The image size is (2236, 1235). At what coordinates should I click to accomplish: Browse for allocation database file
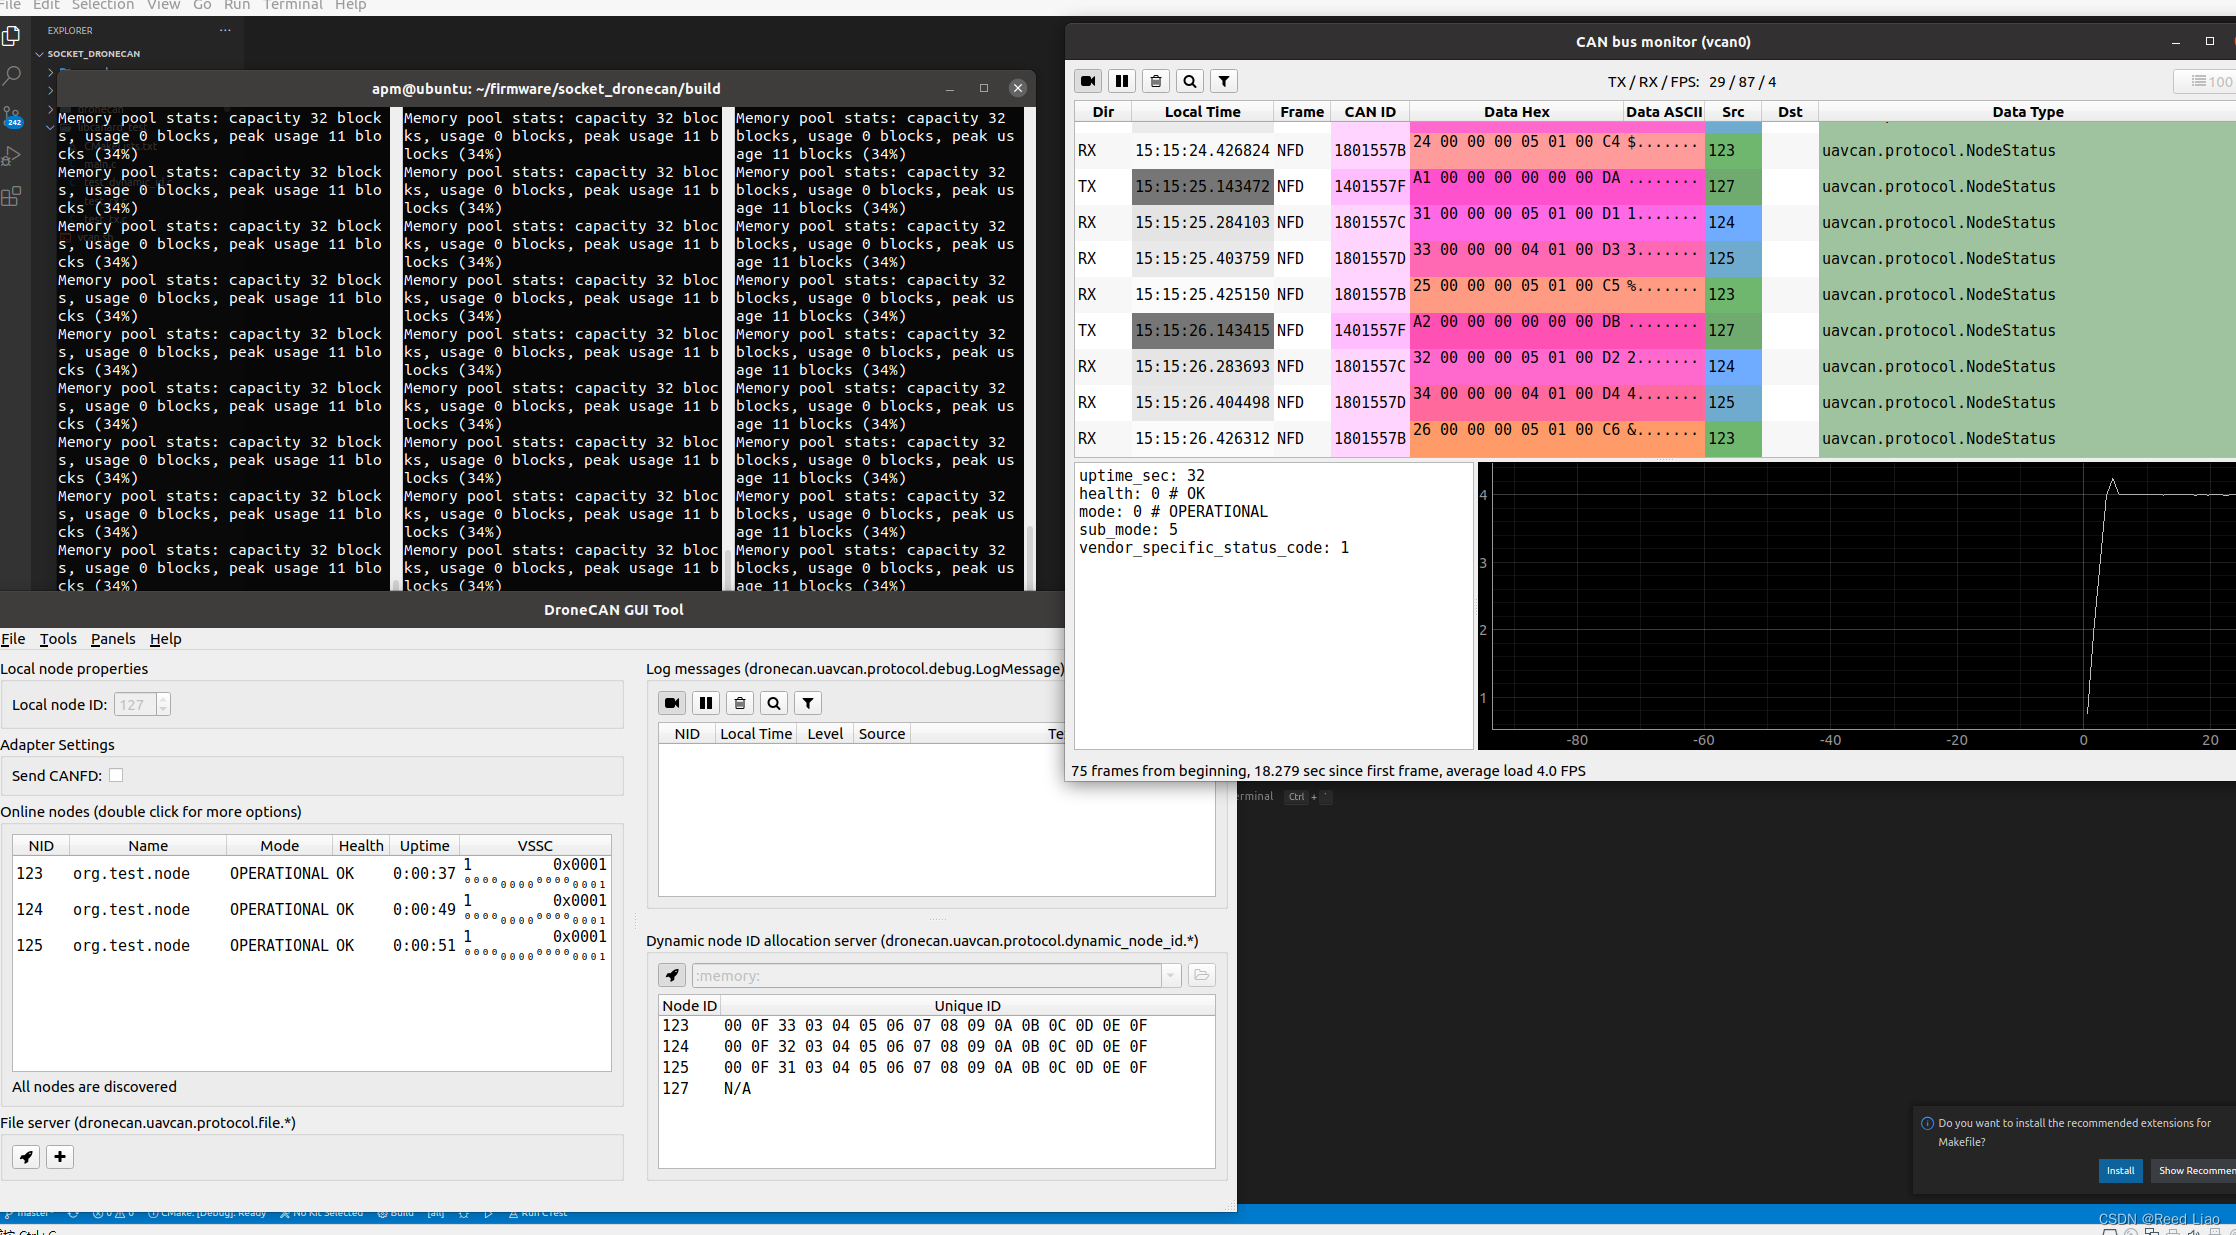tap(1201, 975)
